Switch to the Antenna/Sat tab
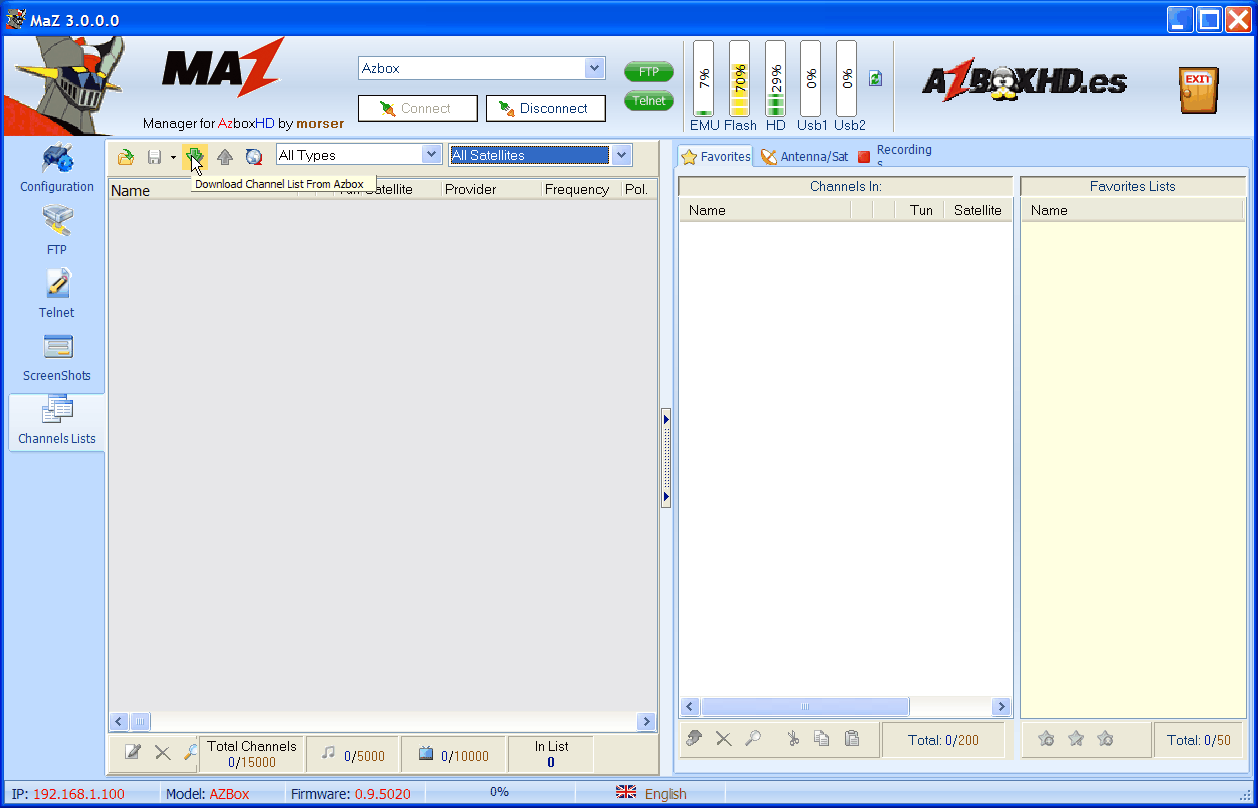Image resolution: width=1258 pixels, height=808 pixels. [x=805, y=156]
